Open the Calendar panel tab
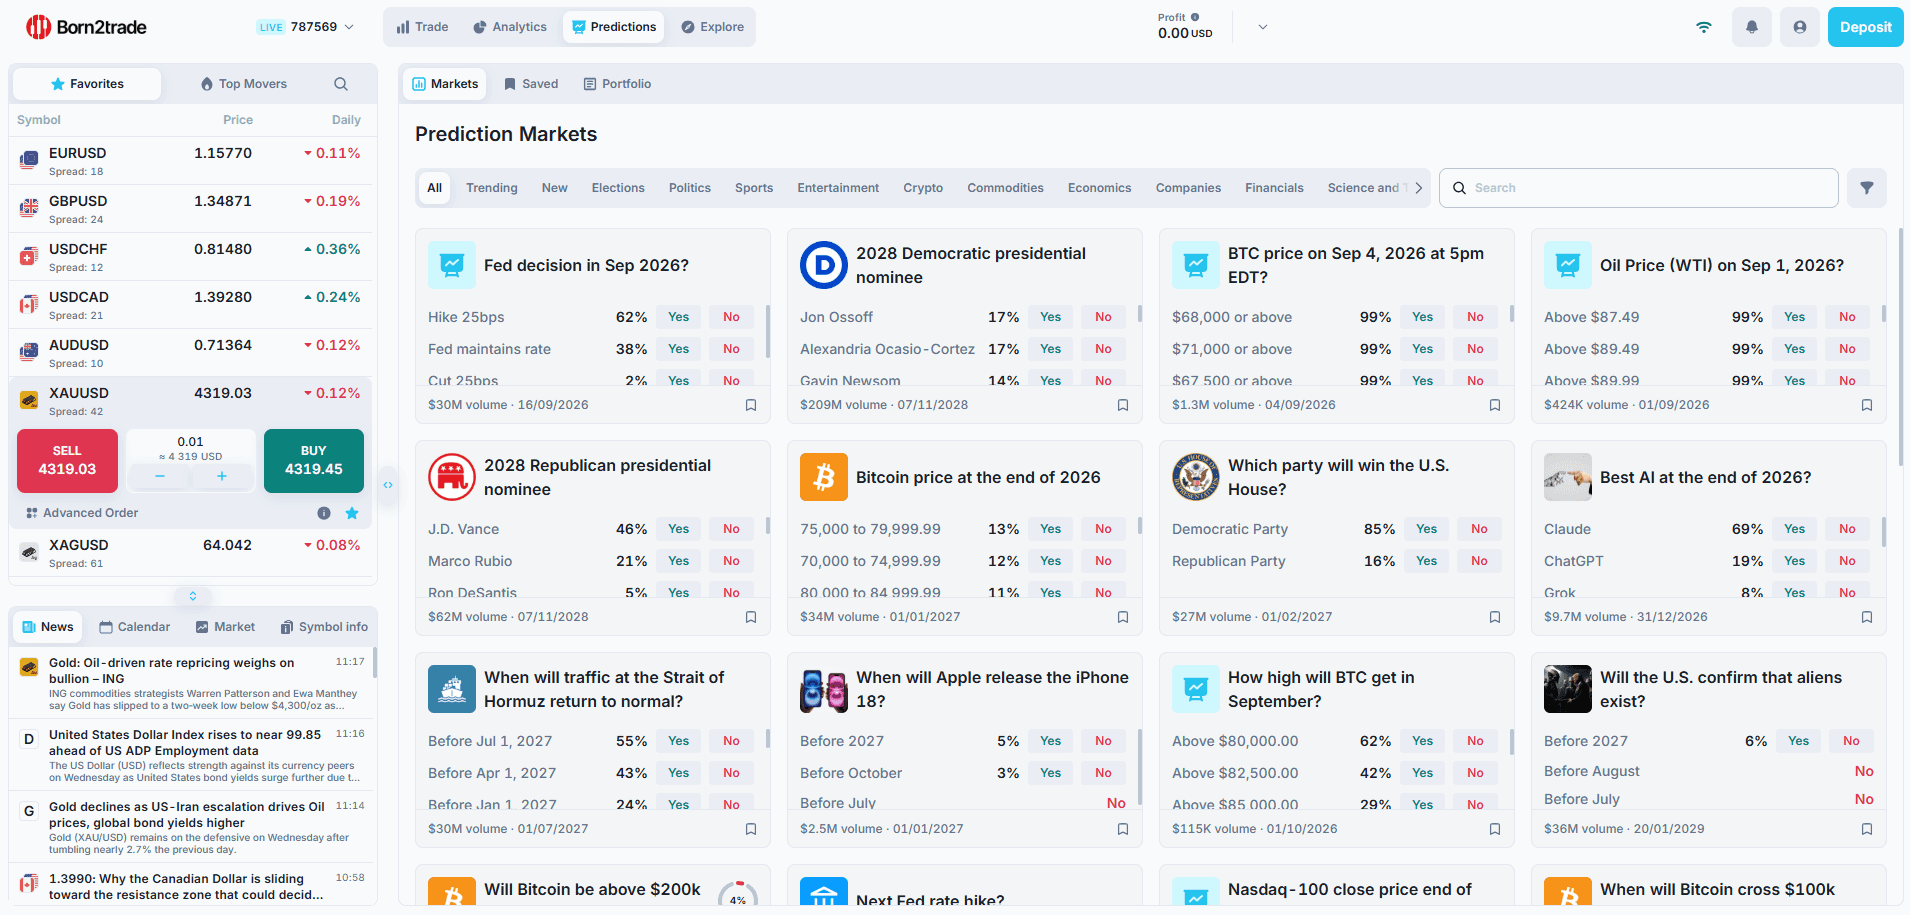Image resolution: width=1910 pixels, height=915 pixels. [135, 627]
